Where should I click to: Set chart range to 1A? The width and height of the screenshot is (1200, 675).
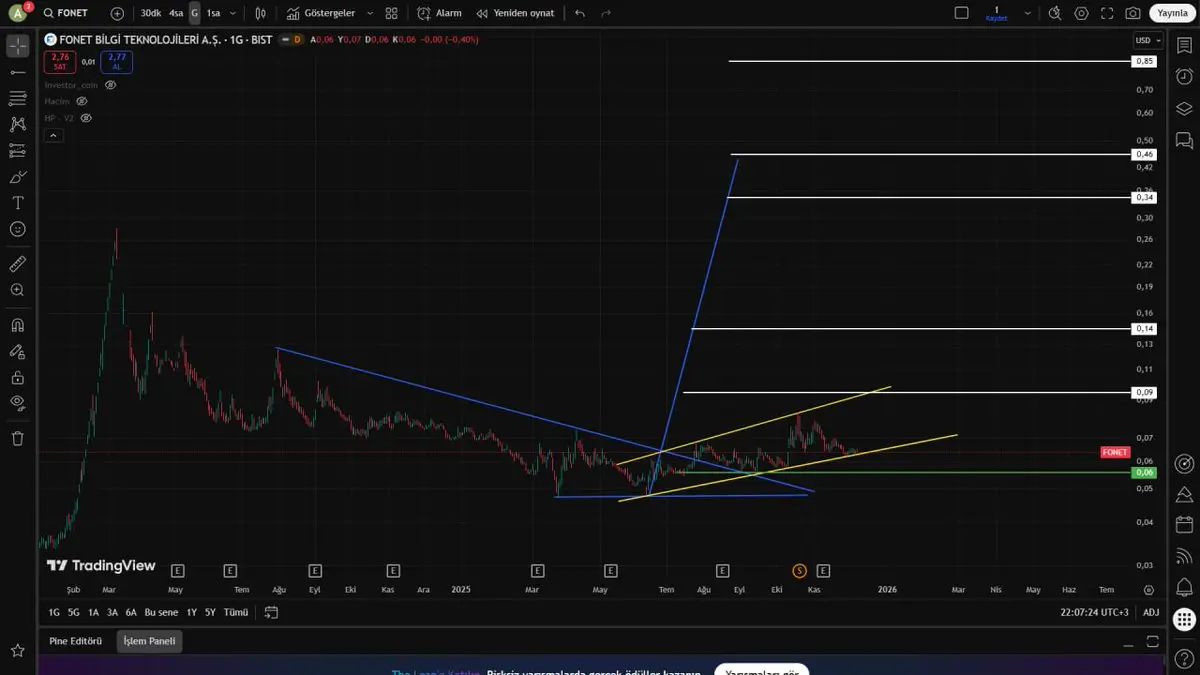coord(93,612)
